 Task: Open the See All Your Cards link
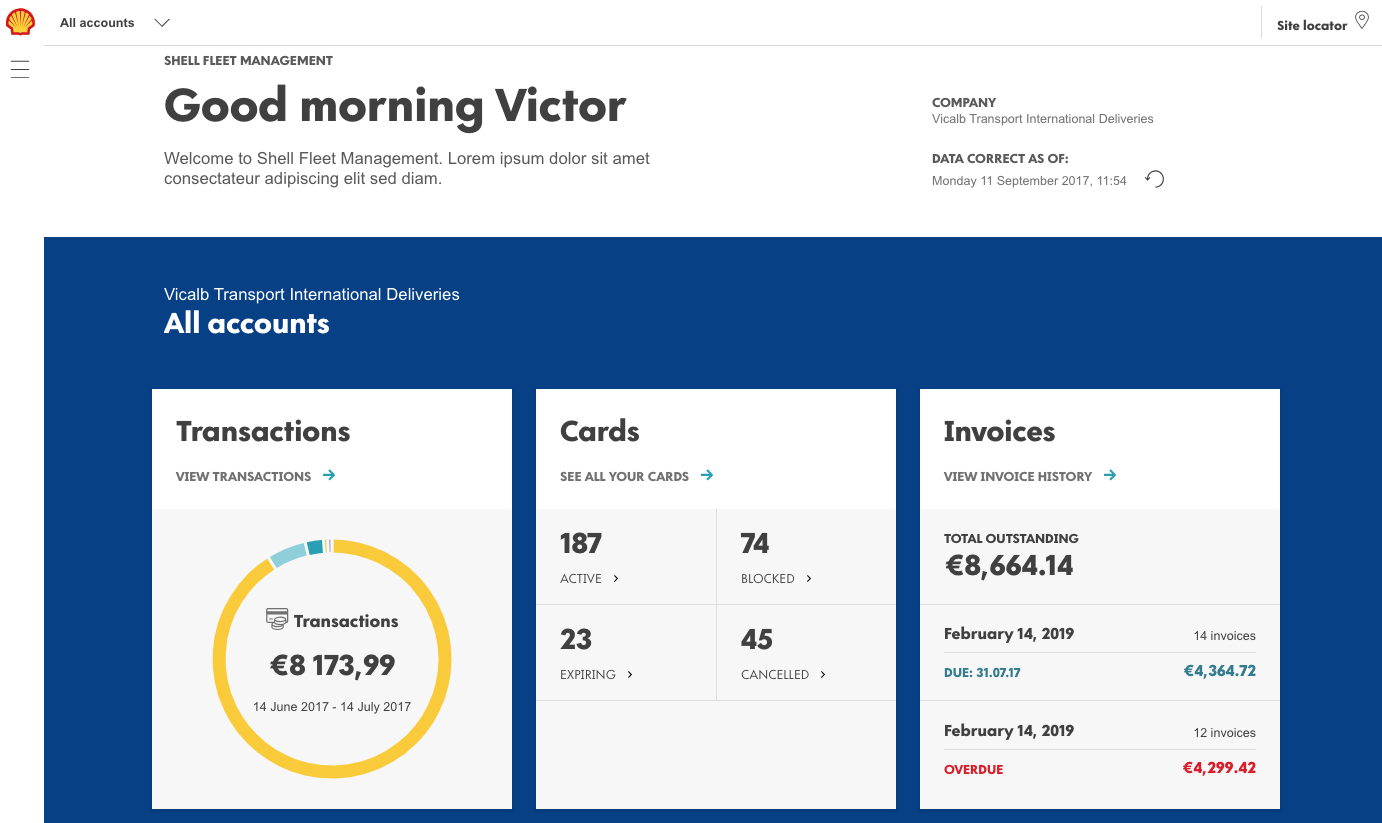[624, 476]
